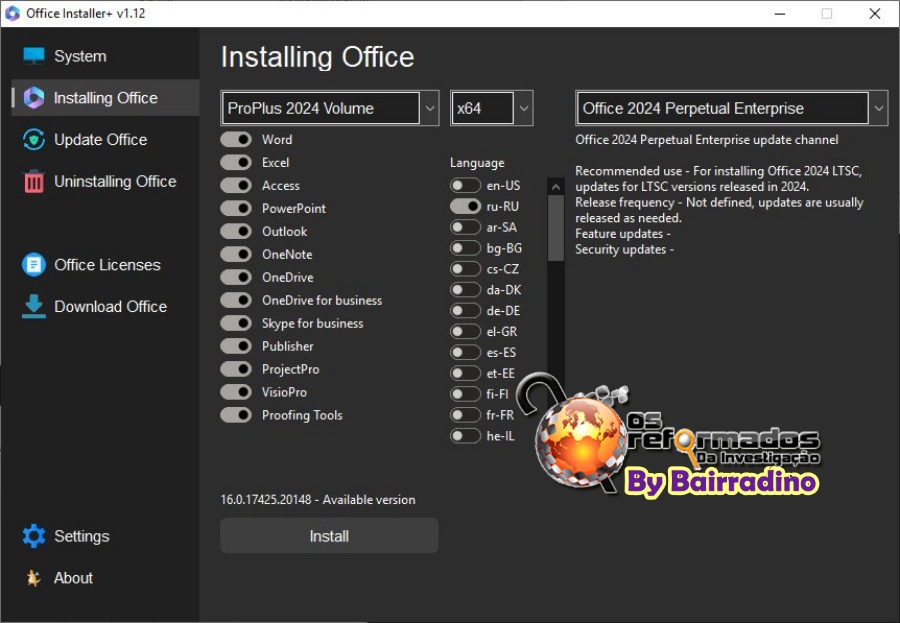Click the Installing Office page heading
900x623 pixels.
click(x=317, y=57)
